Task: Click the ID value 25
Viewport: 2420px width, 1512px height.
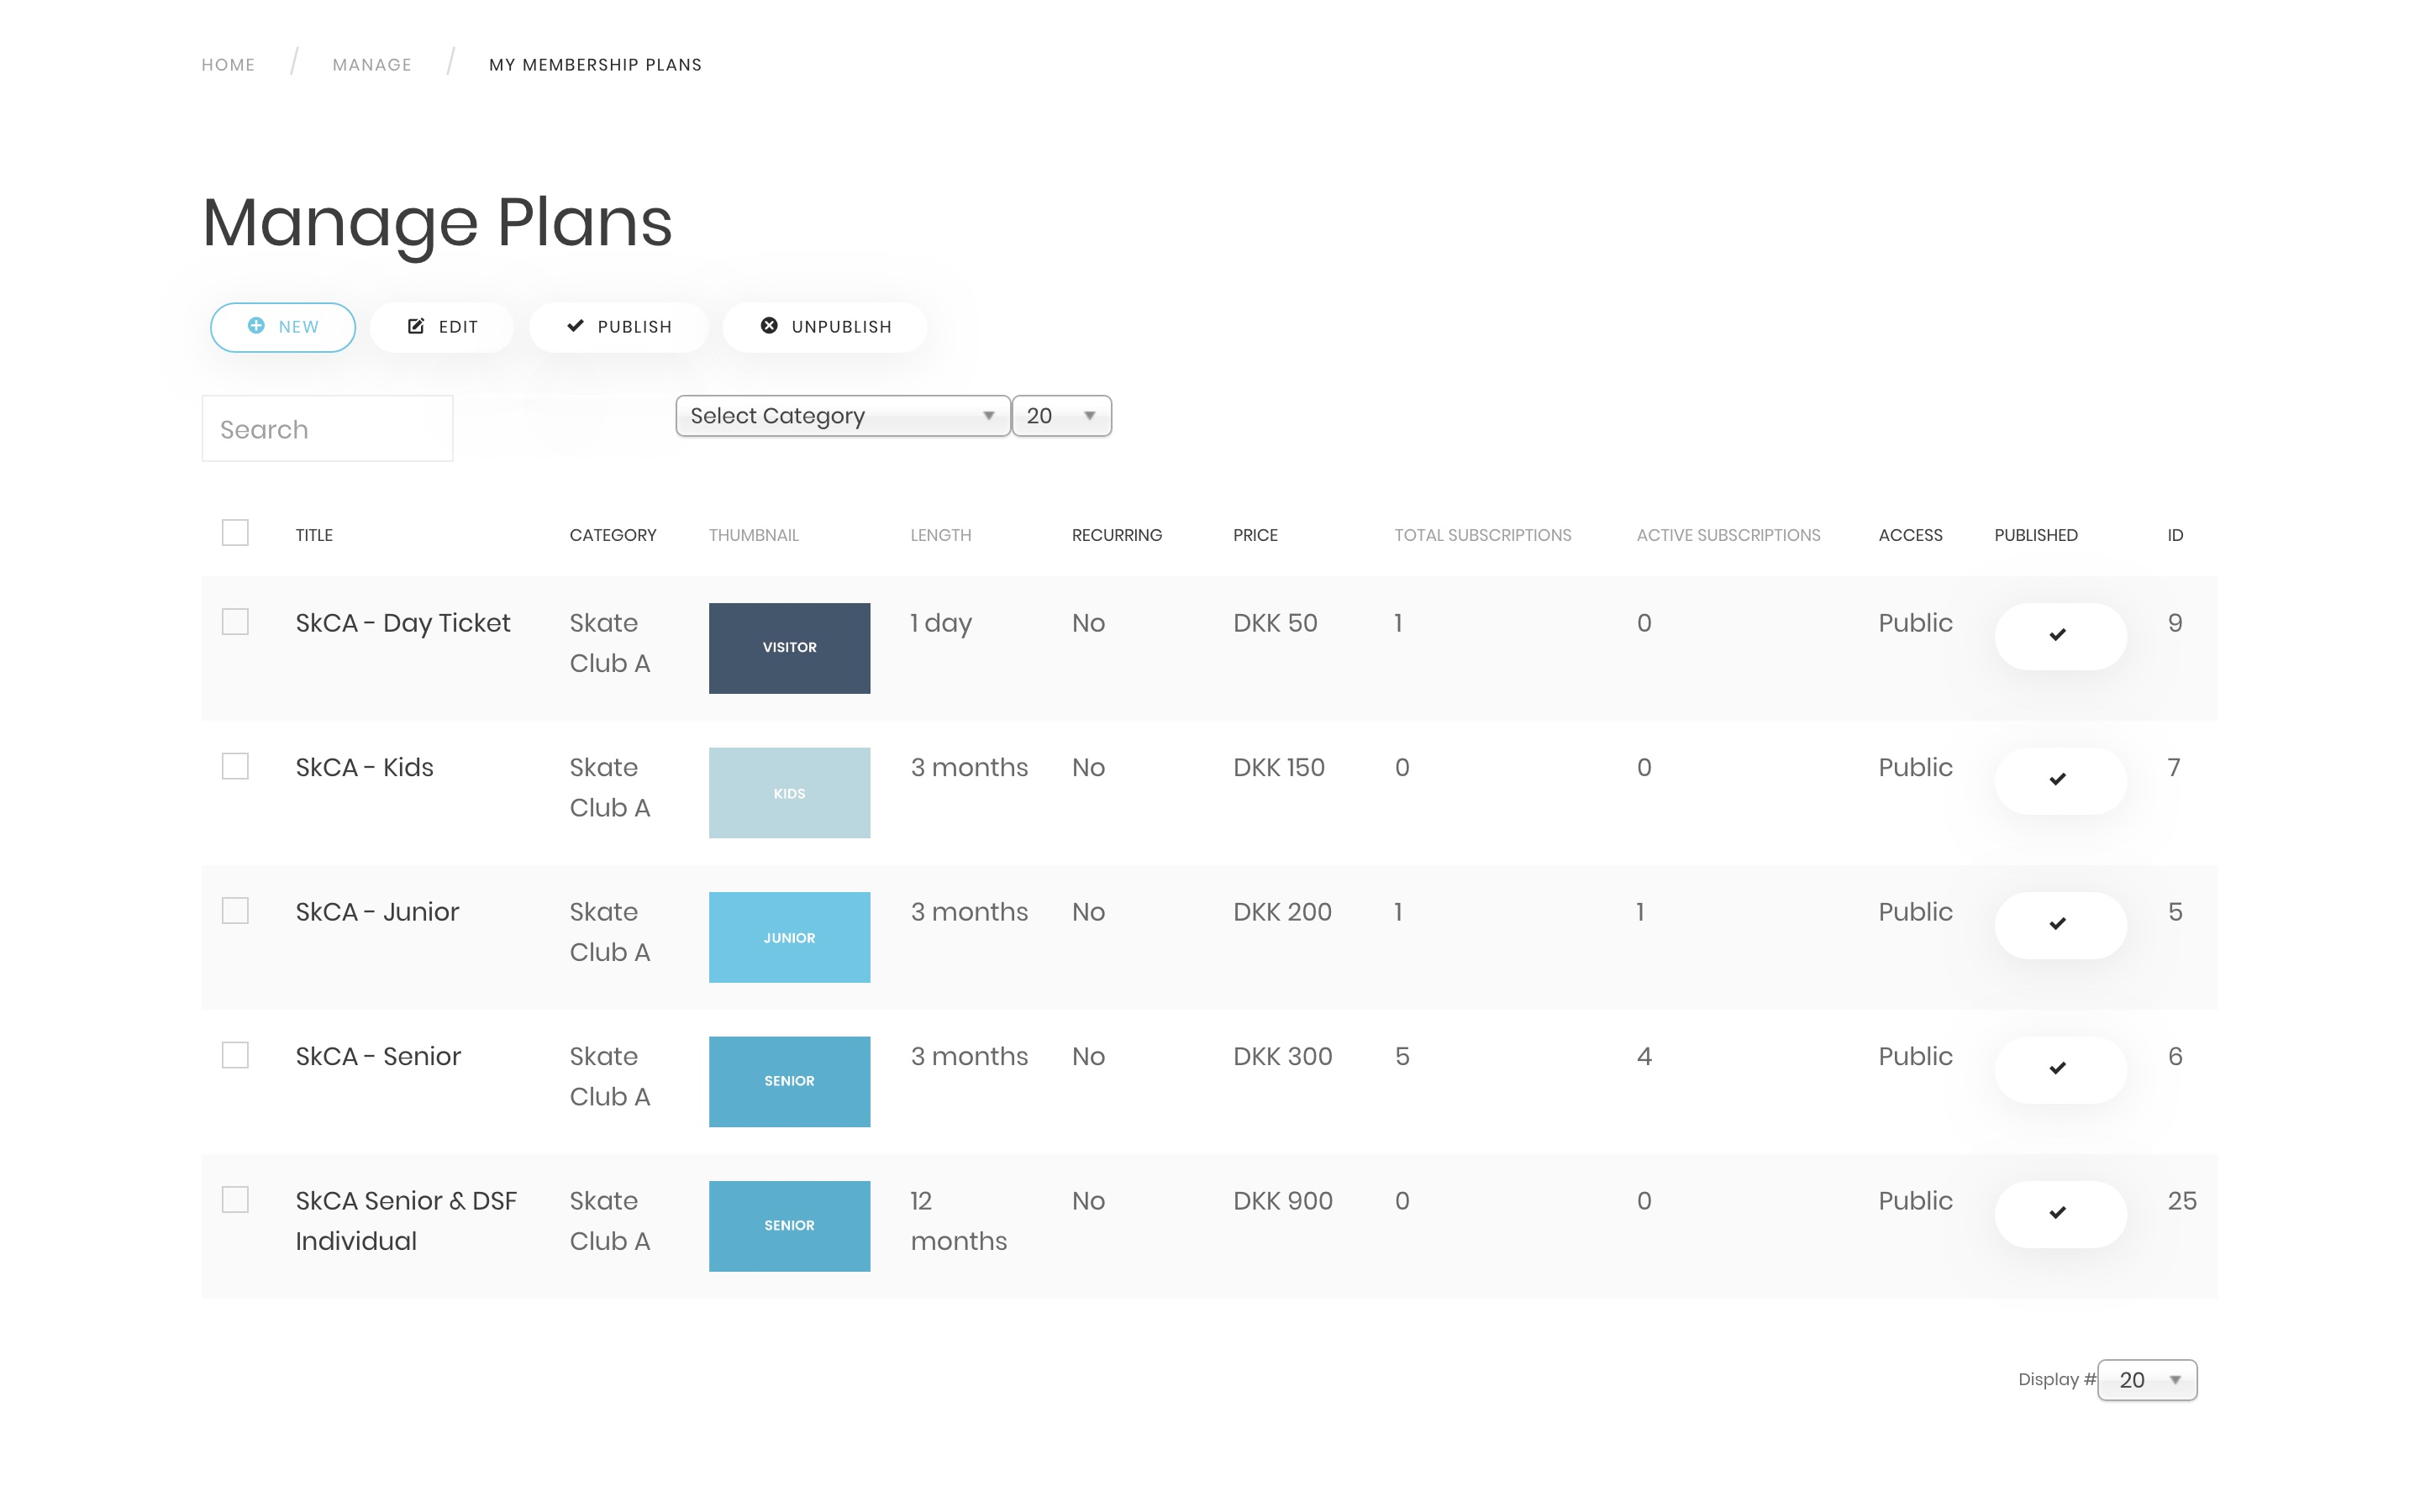Action: pyautogui.click(x=2182, y=1201)
